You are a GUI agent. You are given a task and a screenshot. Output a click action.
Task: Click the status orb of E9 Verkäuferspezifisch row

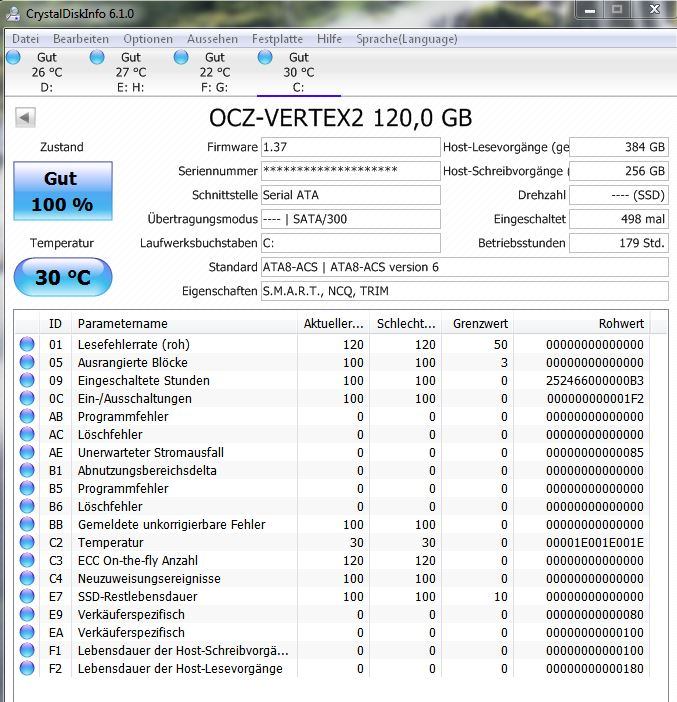coord(27,614)
